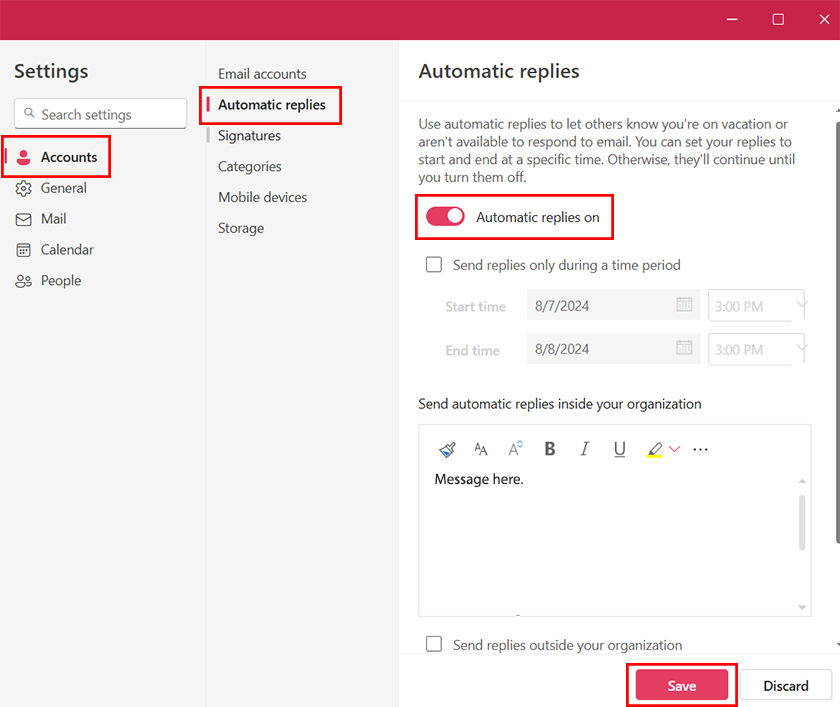Open Email accounts settings
Screen dimensions: 840x707
pos(262,74)
